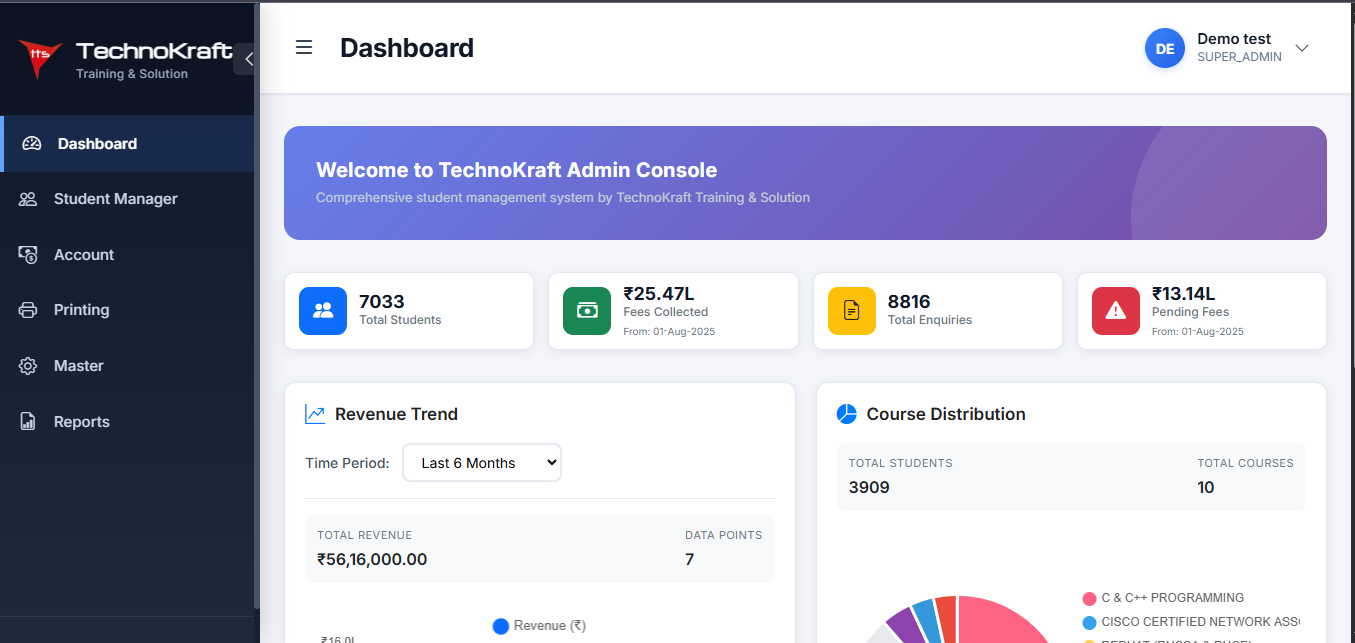Open the Time Period Last 6 Months dropdown
This screenshot has height=643, width=1355.
482,463
